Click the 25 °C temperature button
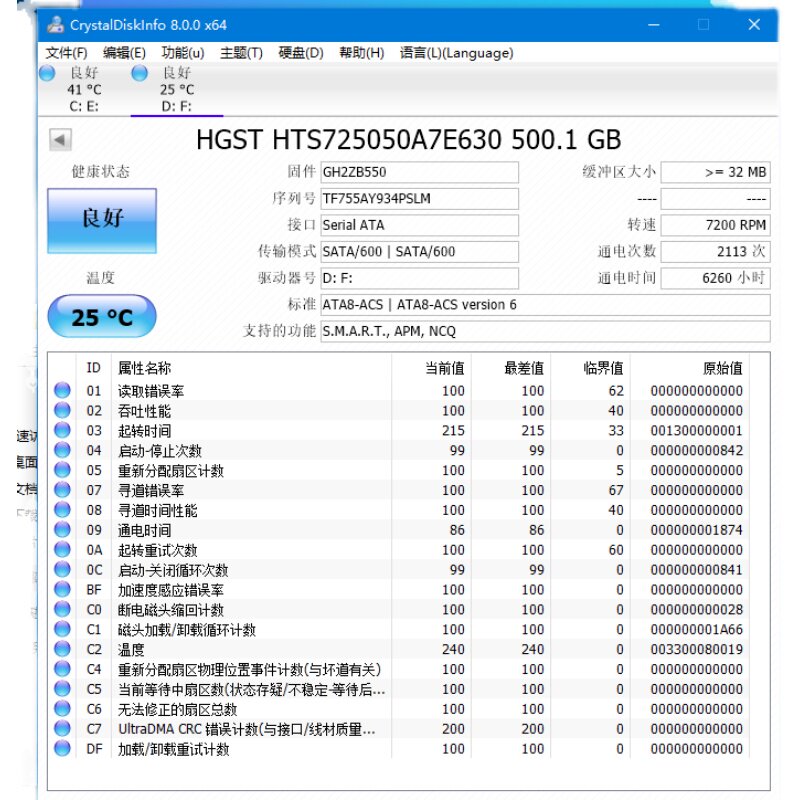 (102, 316)
